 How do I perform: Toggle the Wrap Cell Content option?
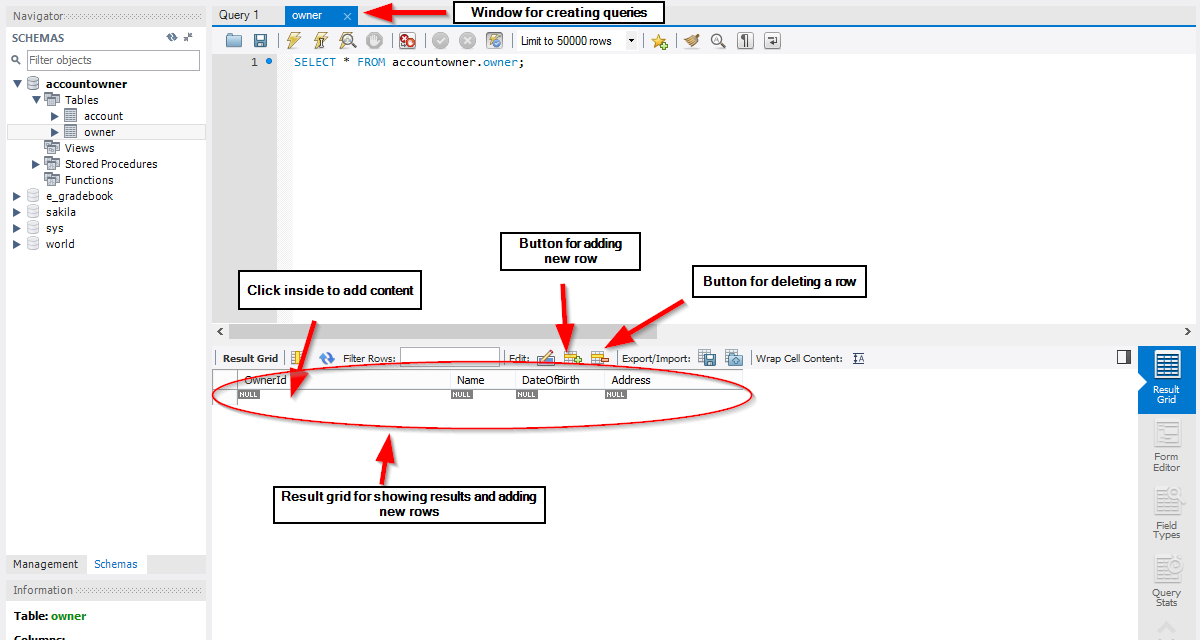858,358
